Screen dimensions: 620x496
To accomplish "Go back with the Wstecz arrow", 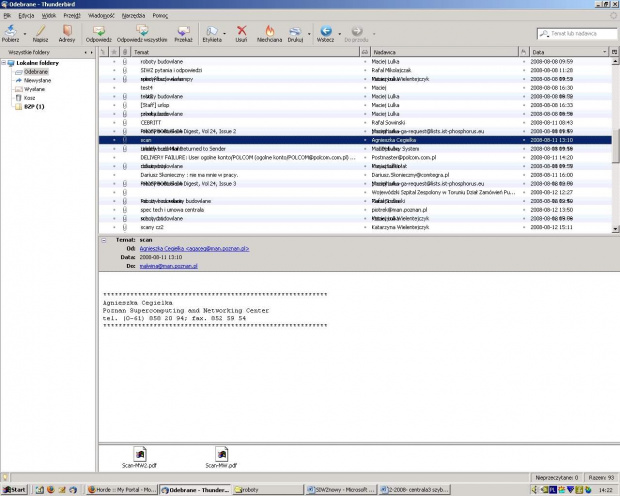I will pos(324,31).
